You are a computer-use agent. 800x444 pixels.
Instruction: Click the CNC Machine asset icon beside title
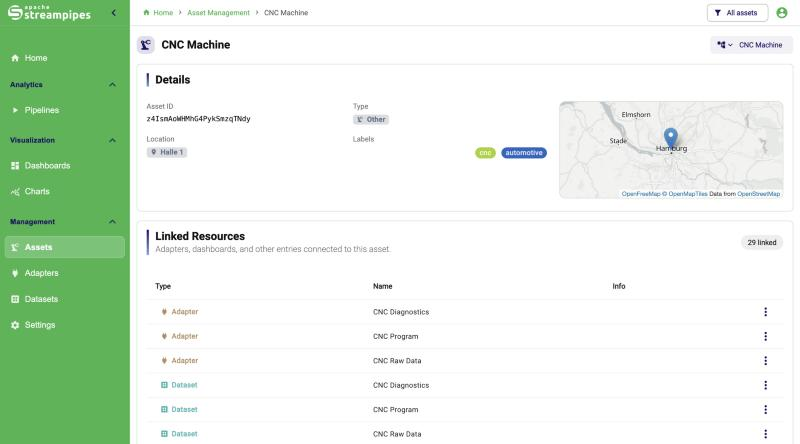click(146, 45)
